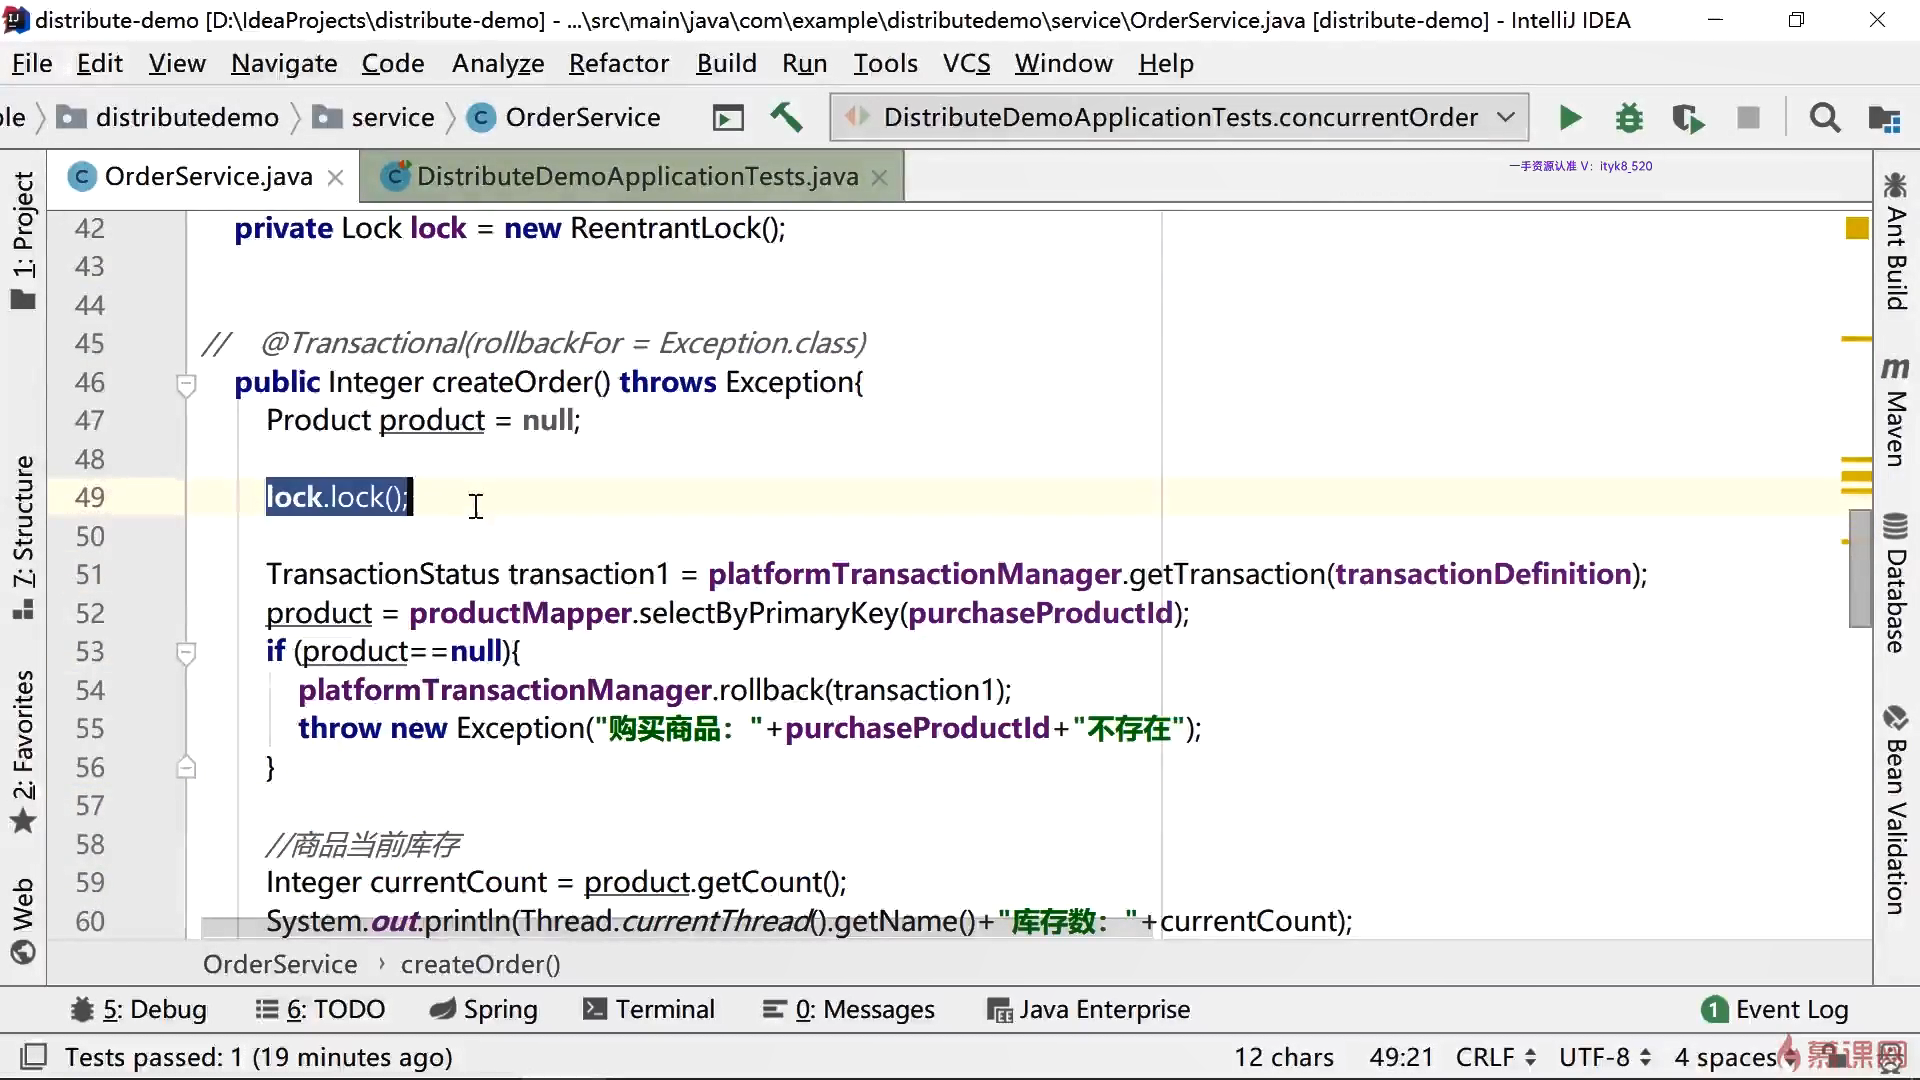The width and height of the screenshot is (1920, 1080).
Task: Click the green Run button
Action: tap(1570, 118)
